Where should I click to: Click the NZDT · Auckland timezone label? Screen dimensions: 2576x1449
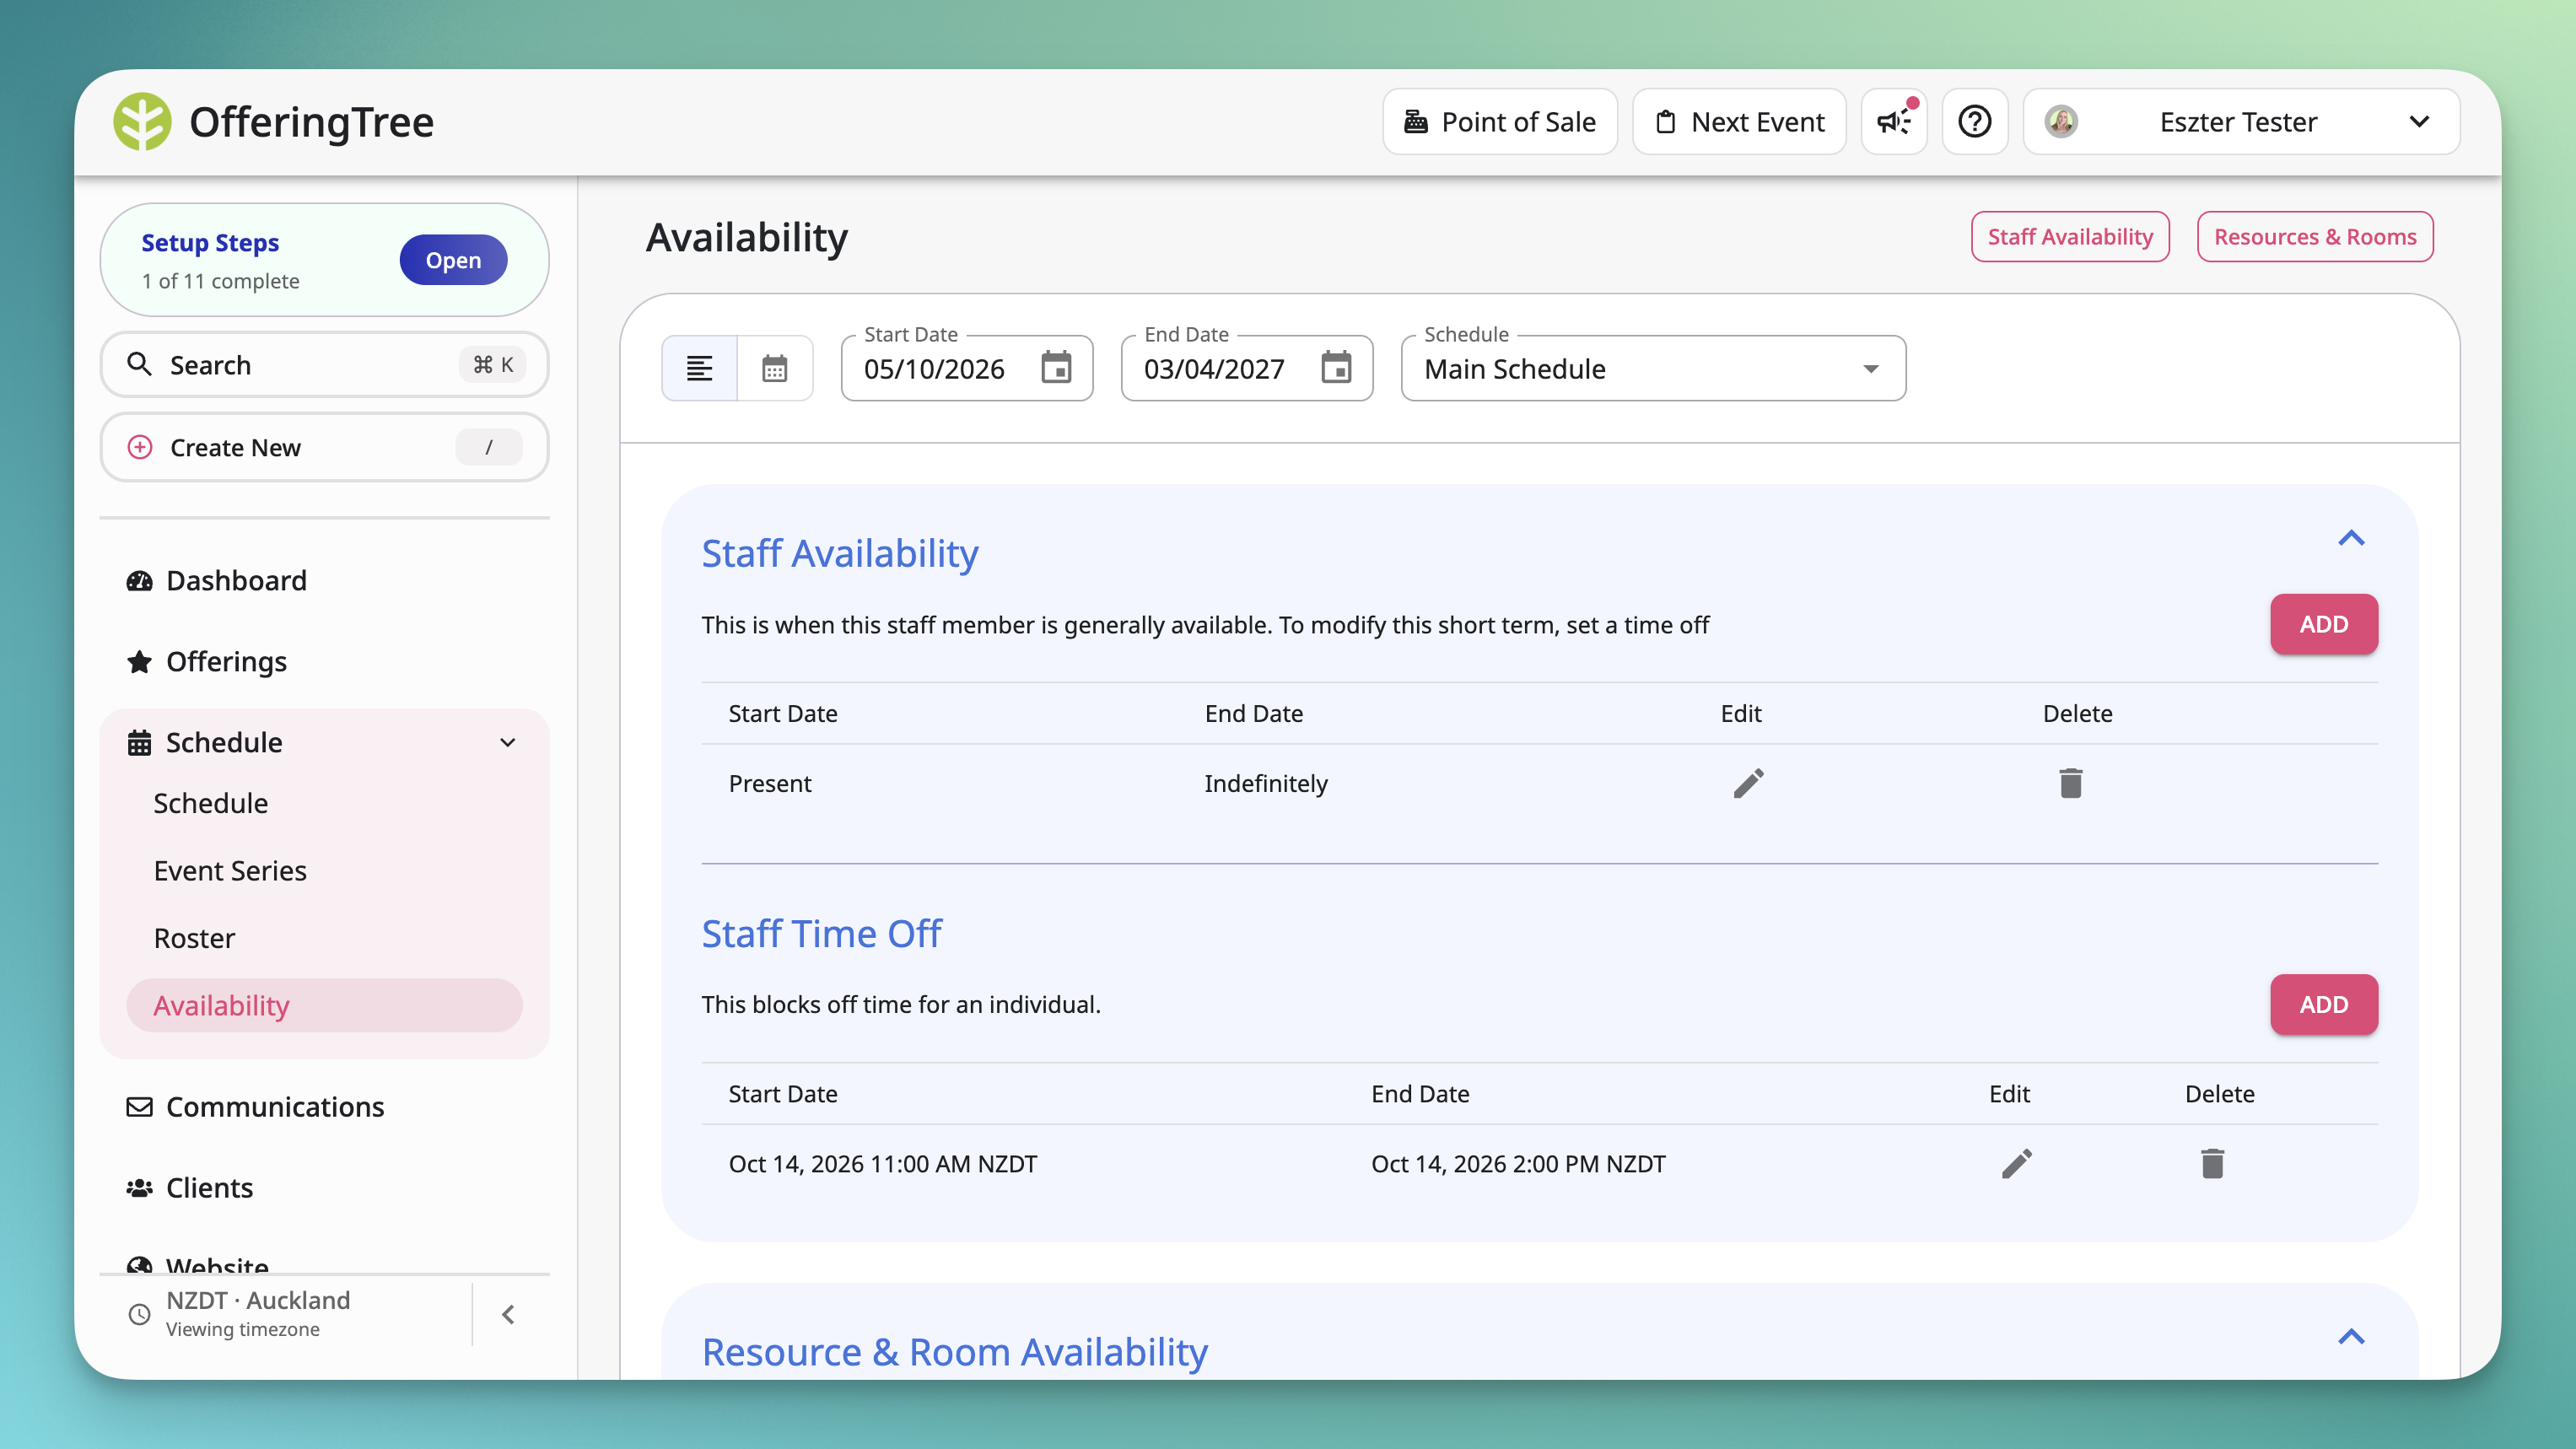coord(258,1300)
